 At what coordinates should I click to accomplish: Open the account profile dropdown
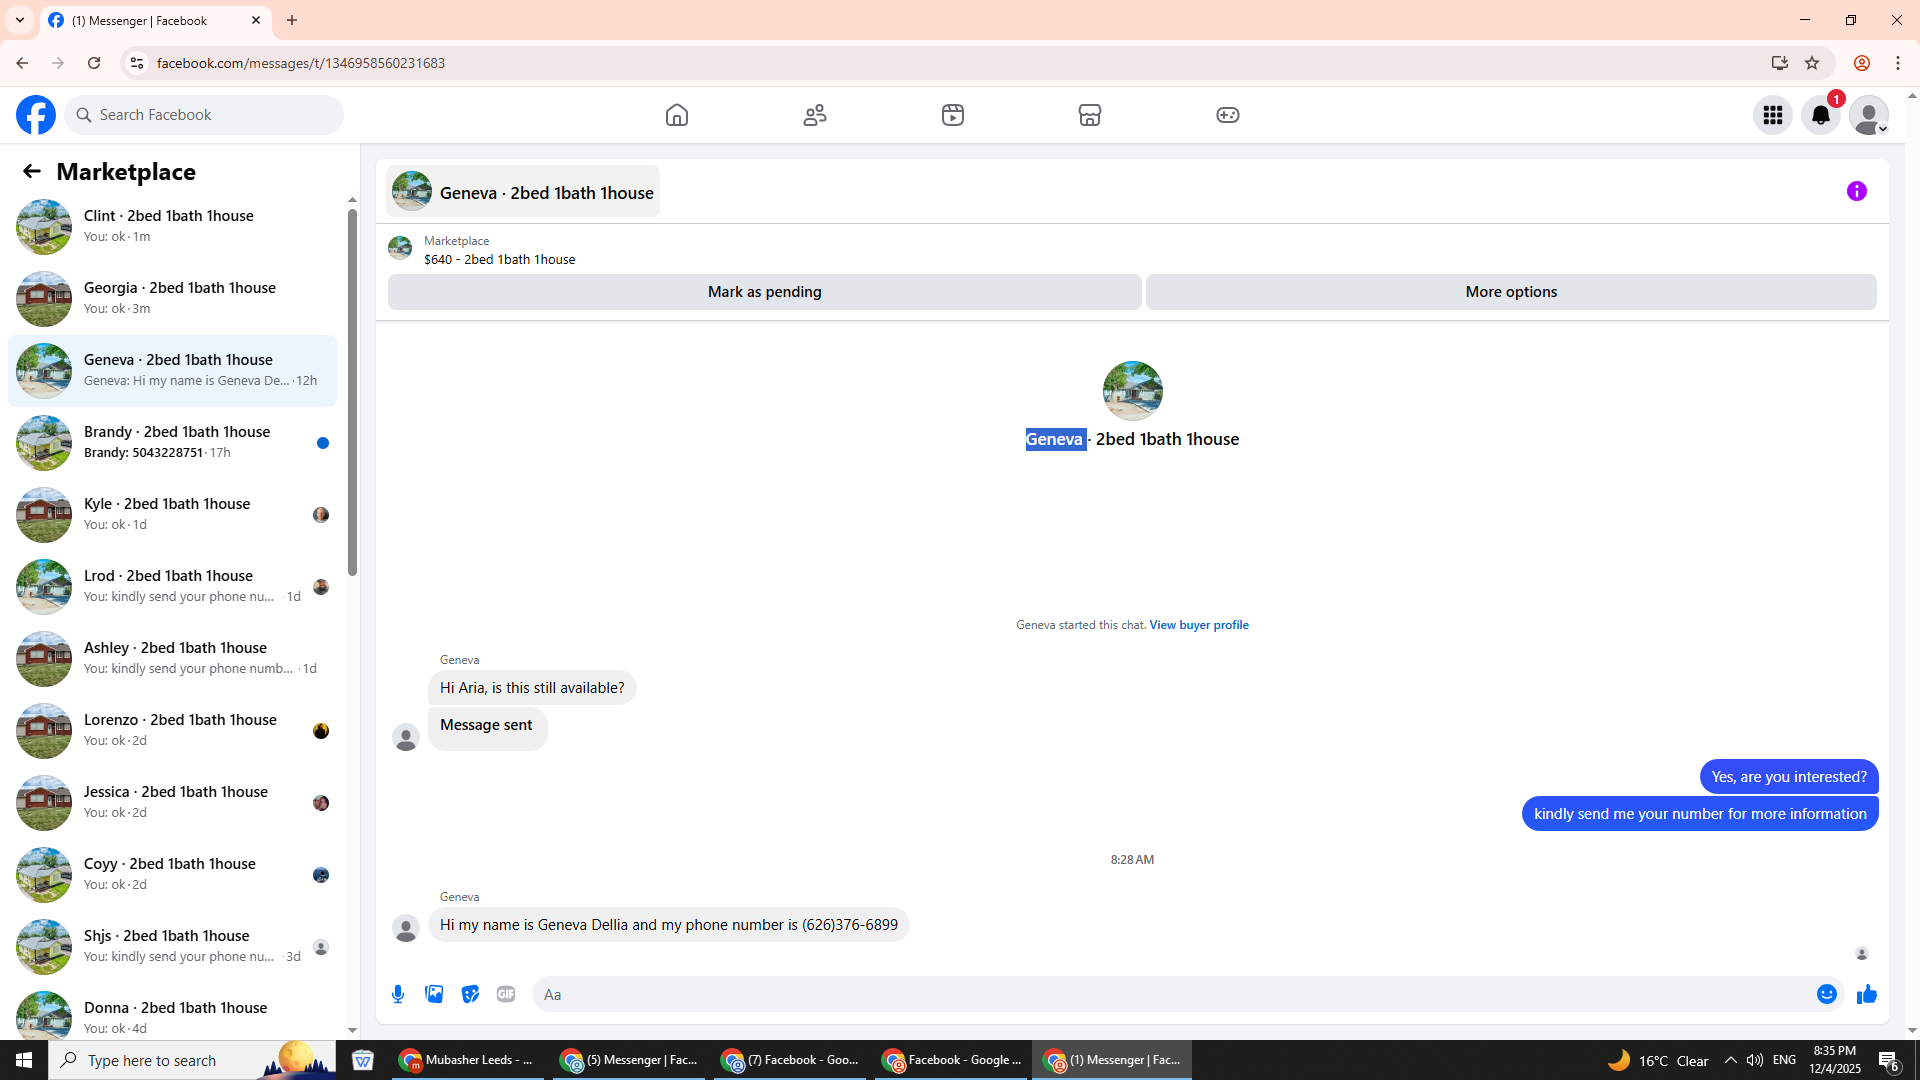[x=1868, y=115]
